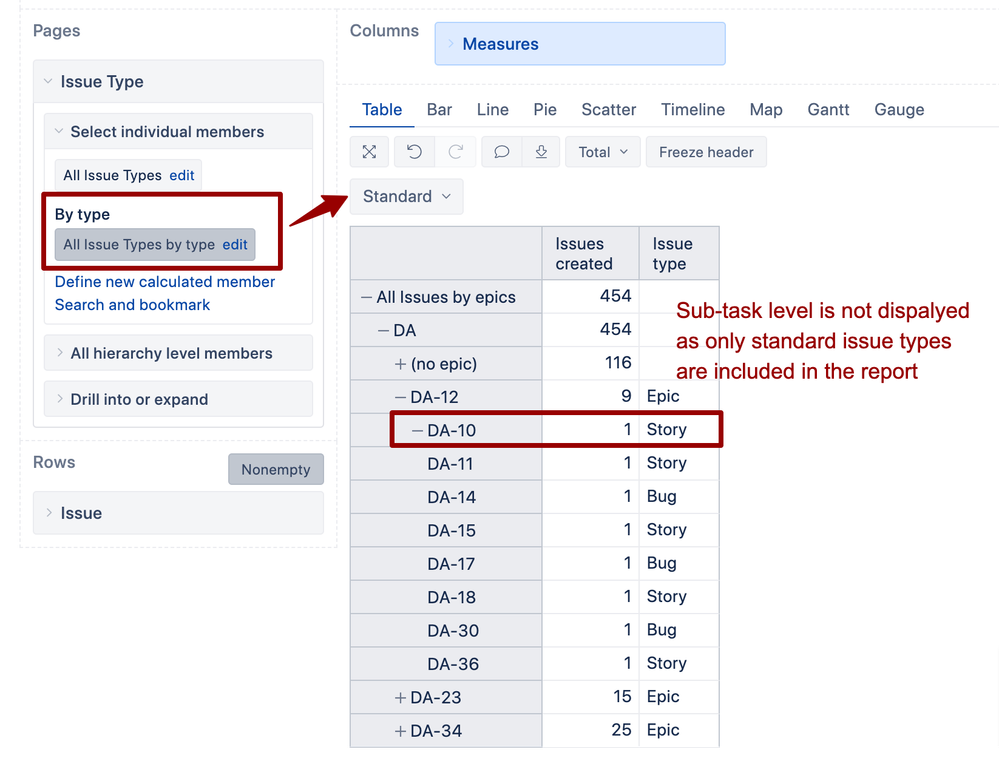999x778 pixels.
Task: Click the export download icon
Action: coord(541,152)
